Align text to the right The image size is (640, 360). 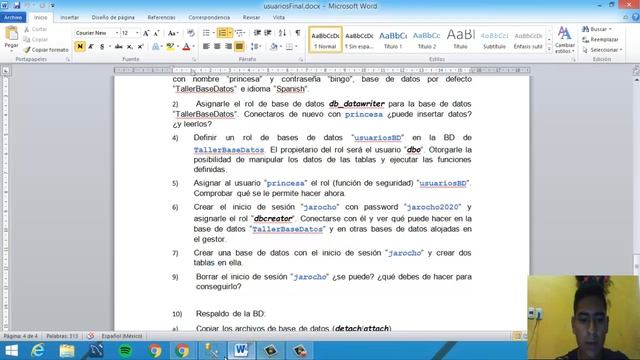pyautogui.click(x=228, y=47)
